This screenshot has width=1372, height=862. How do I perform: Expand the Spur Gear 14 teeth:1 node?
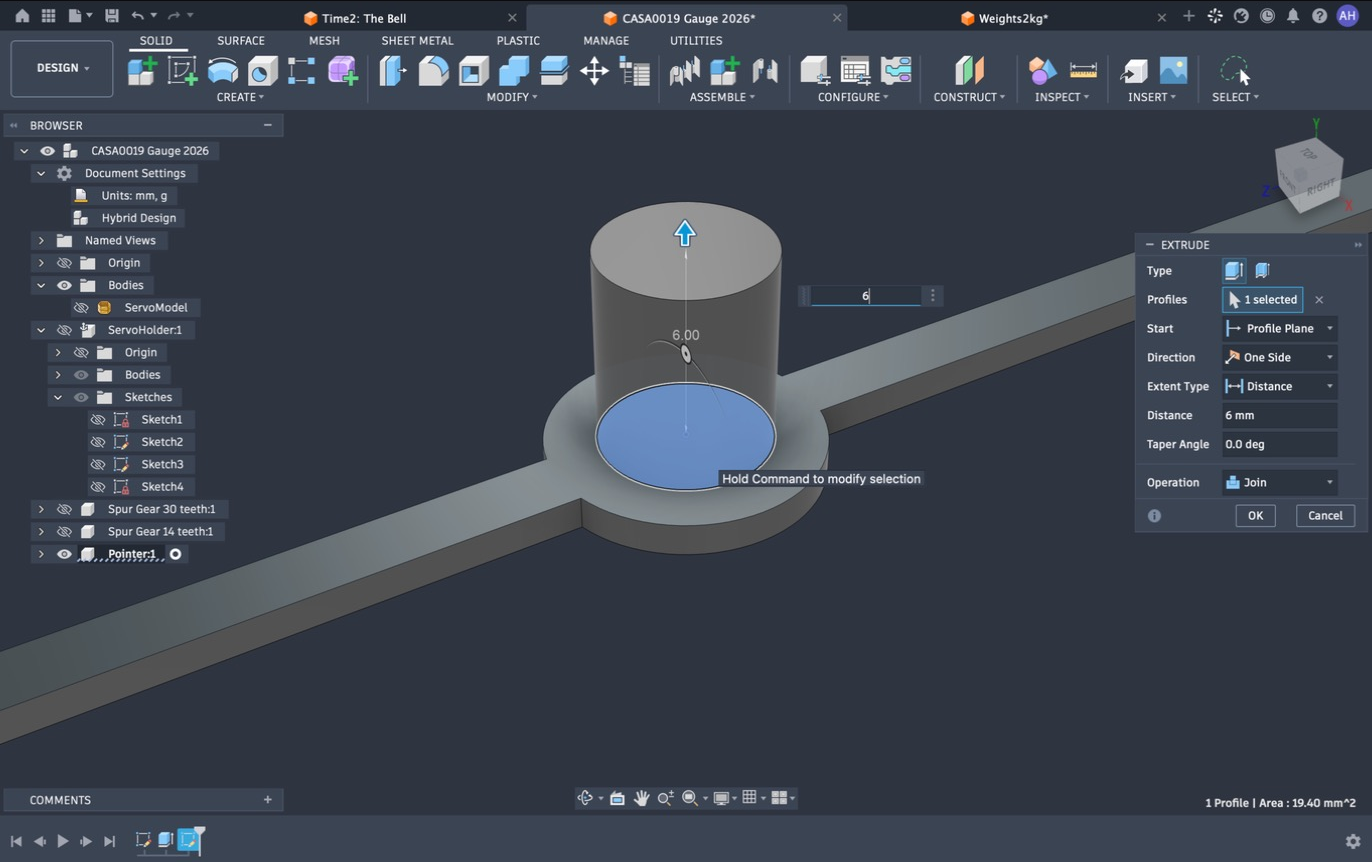point(41,531)
